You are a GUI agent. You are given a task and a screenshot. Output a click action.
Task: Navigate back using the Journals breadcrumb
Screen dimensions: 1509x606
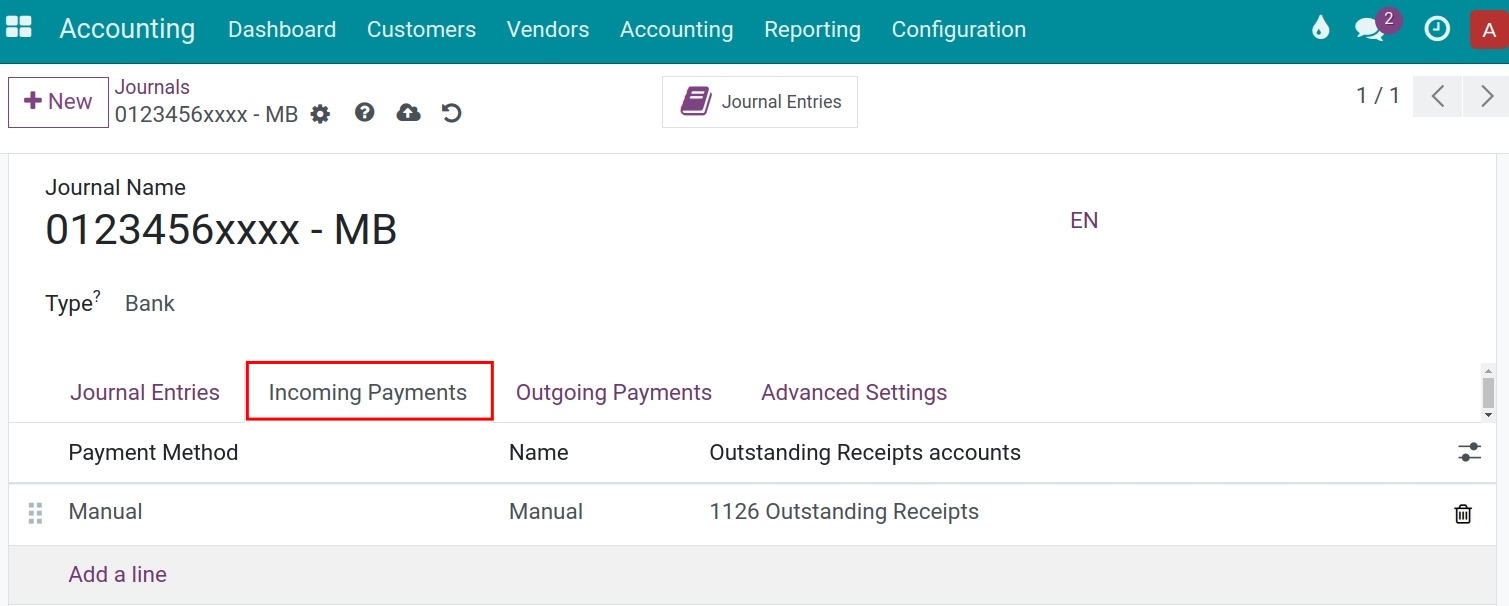(152, 87)
